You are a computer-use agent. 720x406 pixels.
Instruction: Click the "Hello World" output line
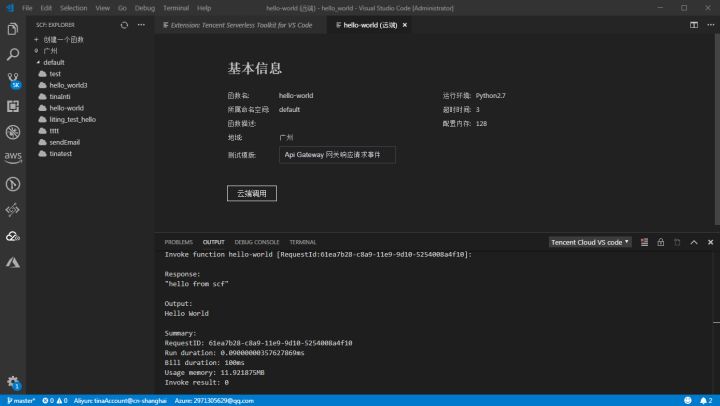186,314
